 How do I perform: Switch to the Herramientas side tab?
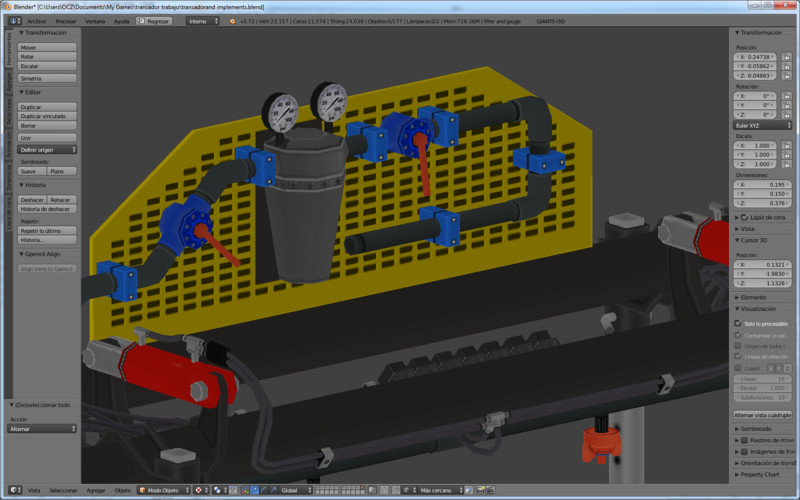(x=10, y=50)
